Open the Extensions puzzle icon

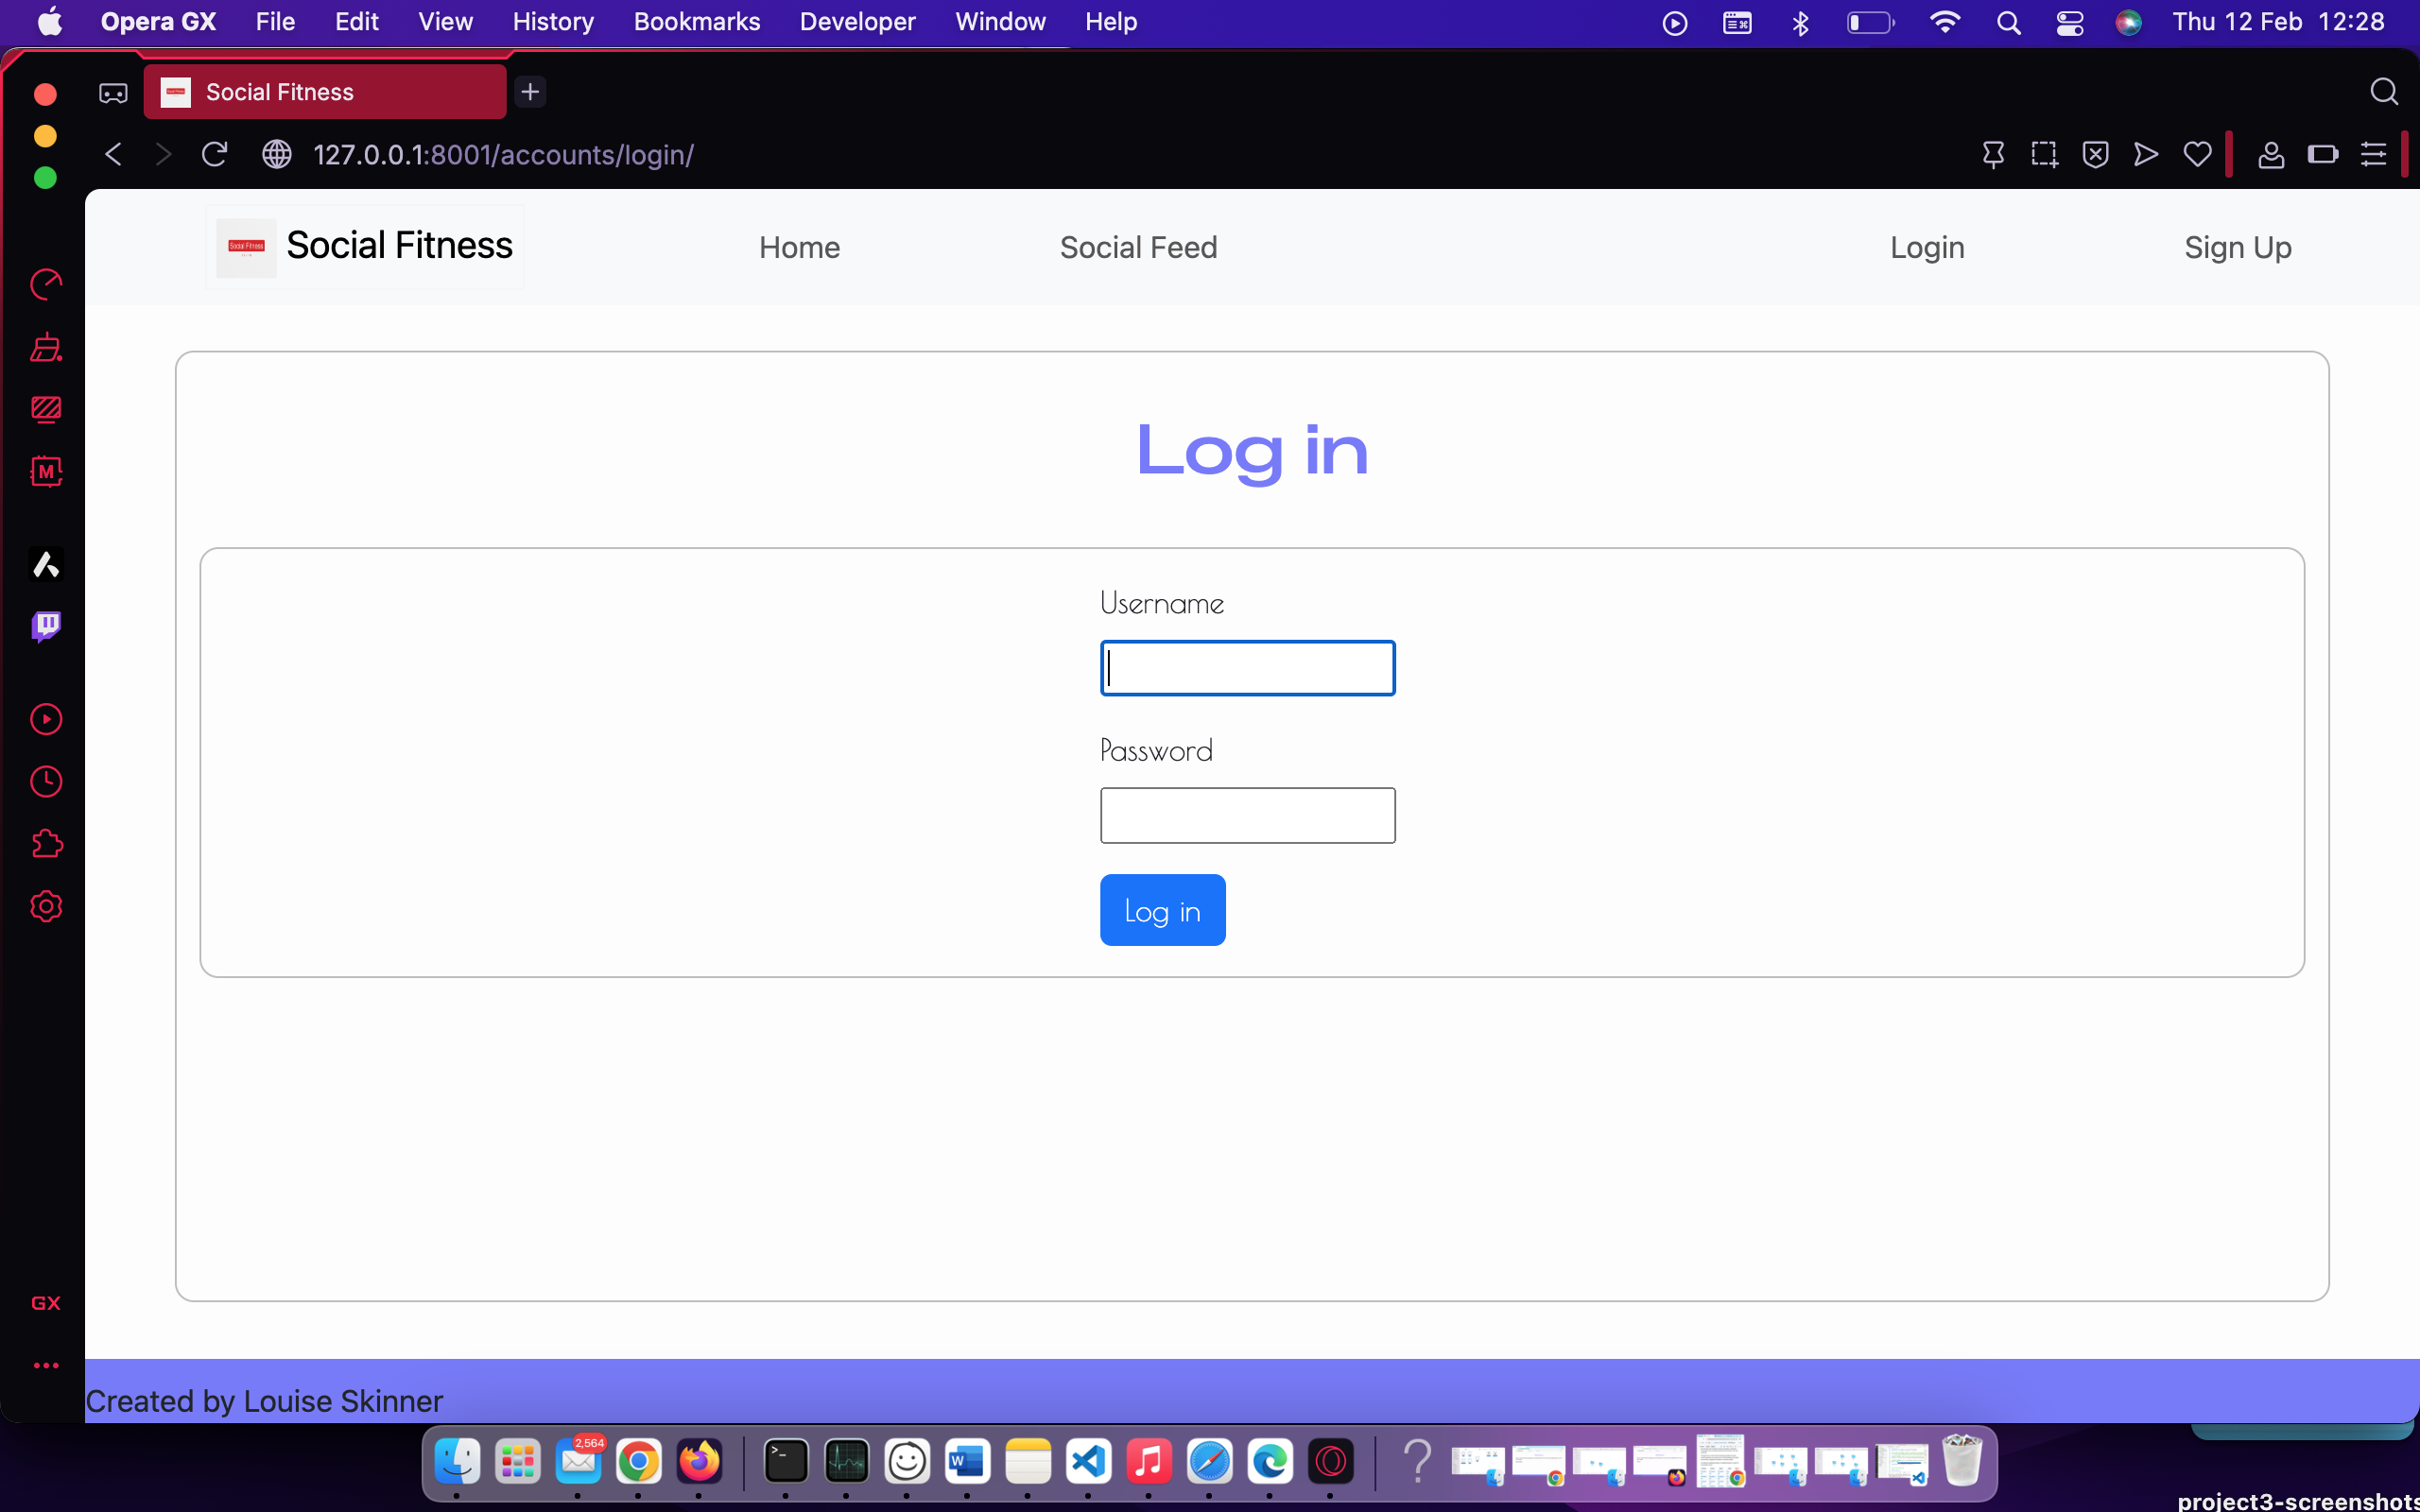coord(46,844)
